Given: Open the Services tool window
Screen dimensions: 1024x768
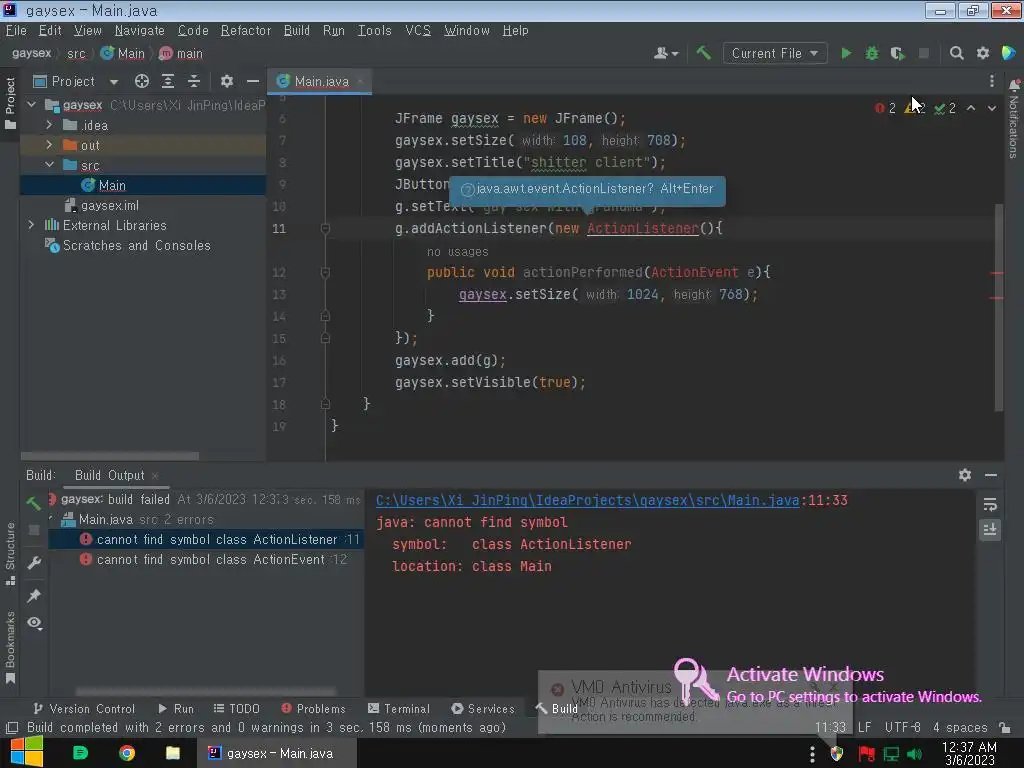Looking at the screenshot, I should 483,709.
